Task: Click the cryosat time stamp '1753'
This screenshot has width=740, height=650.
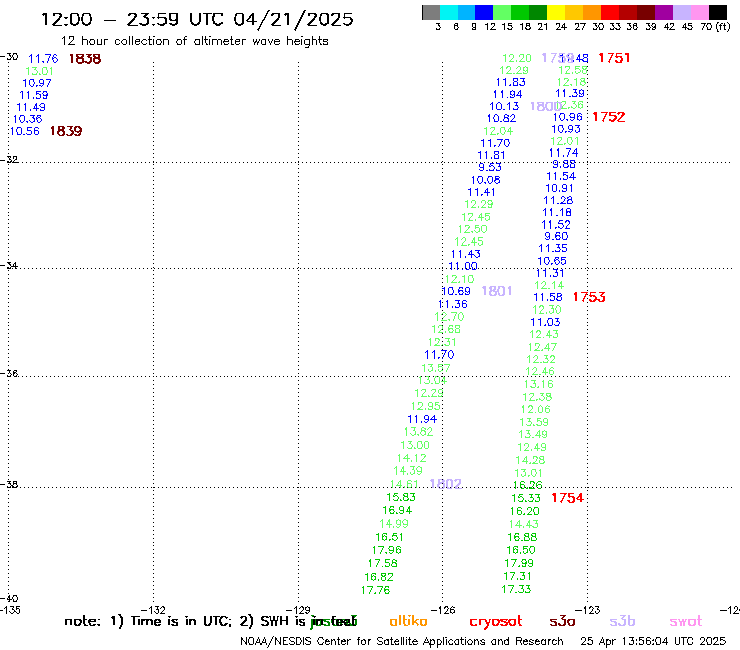Action: (589, 297)
